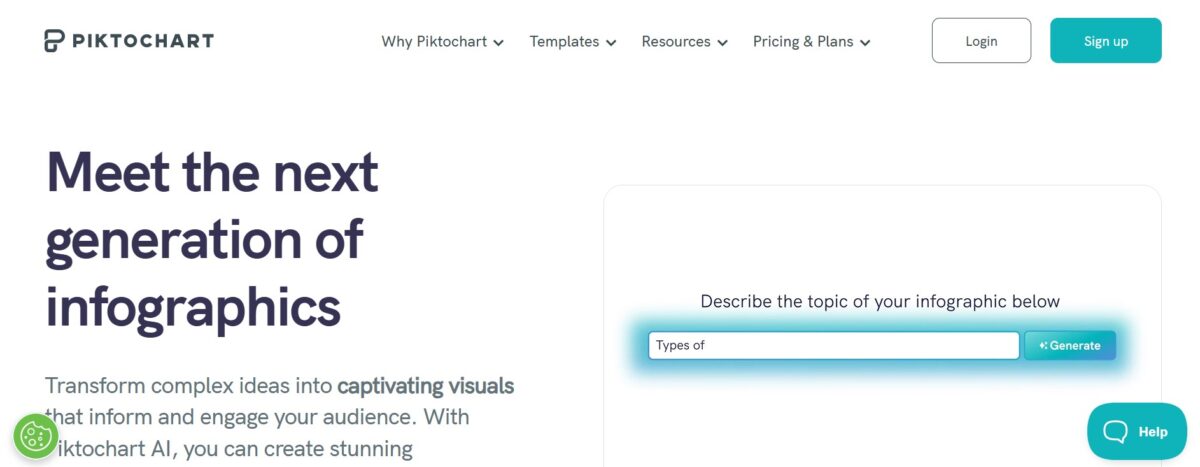The width and height of the screenshot is (1200, 467).
Task: Expand the chevron beside Pricing & Plans
Action: point(865,43)
